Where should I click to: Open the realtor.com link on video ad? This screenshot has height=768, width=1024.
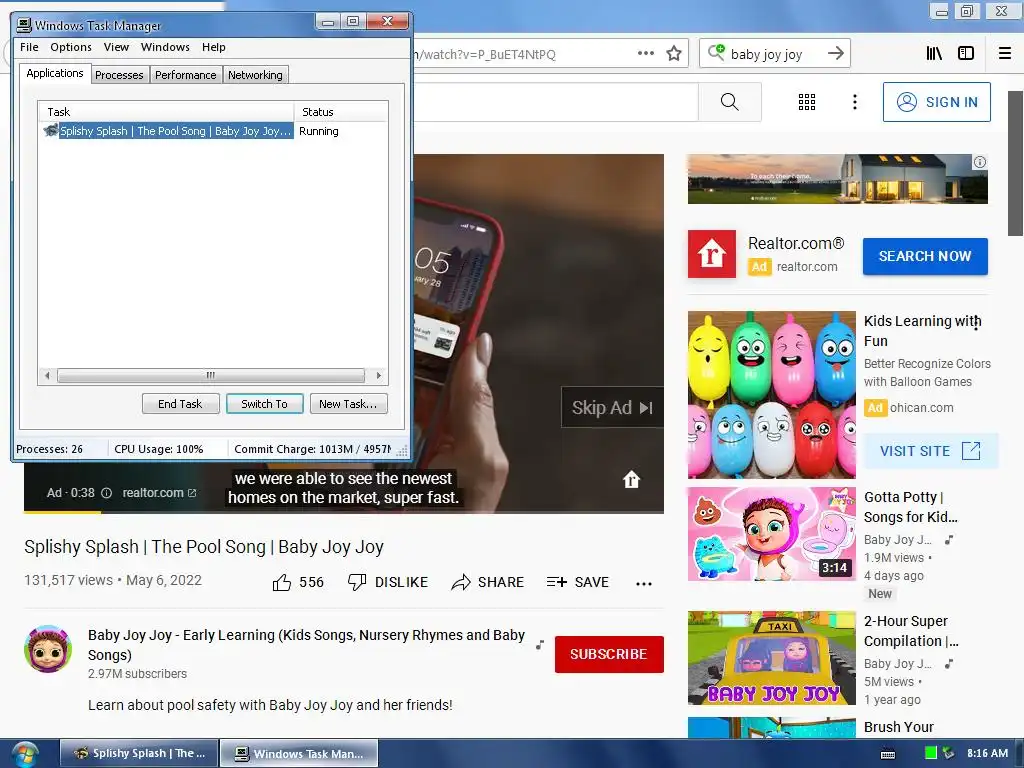tap(159, 493)
